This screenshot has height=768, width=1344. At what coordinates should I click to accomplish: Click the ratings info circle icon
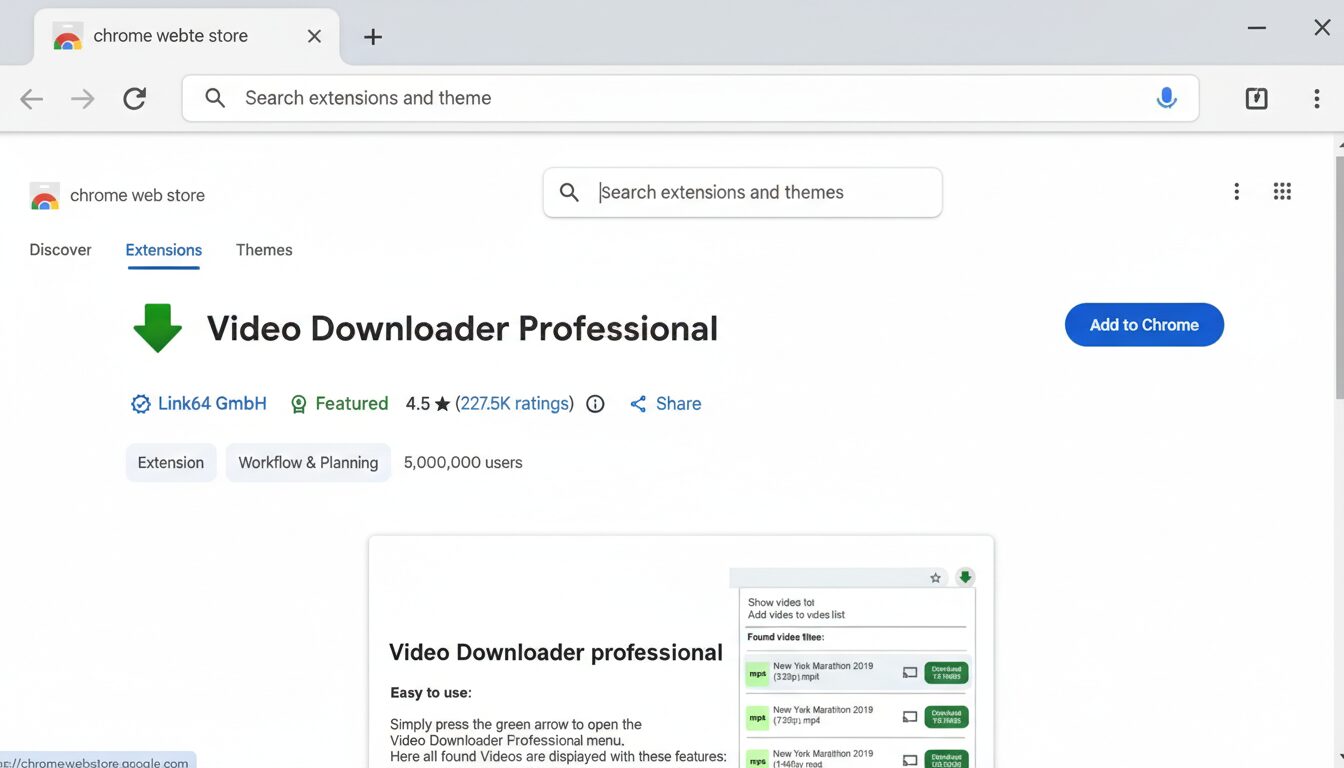pyautogui.click(x=595, y=404)
